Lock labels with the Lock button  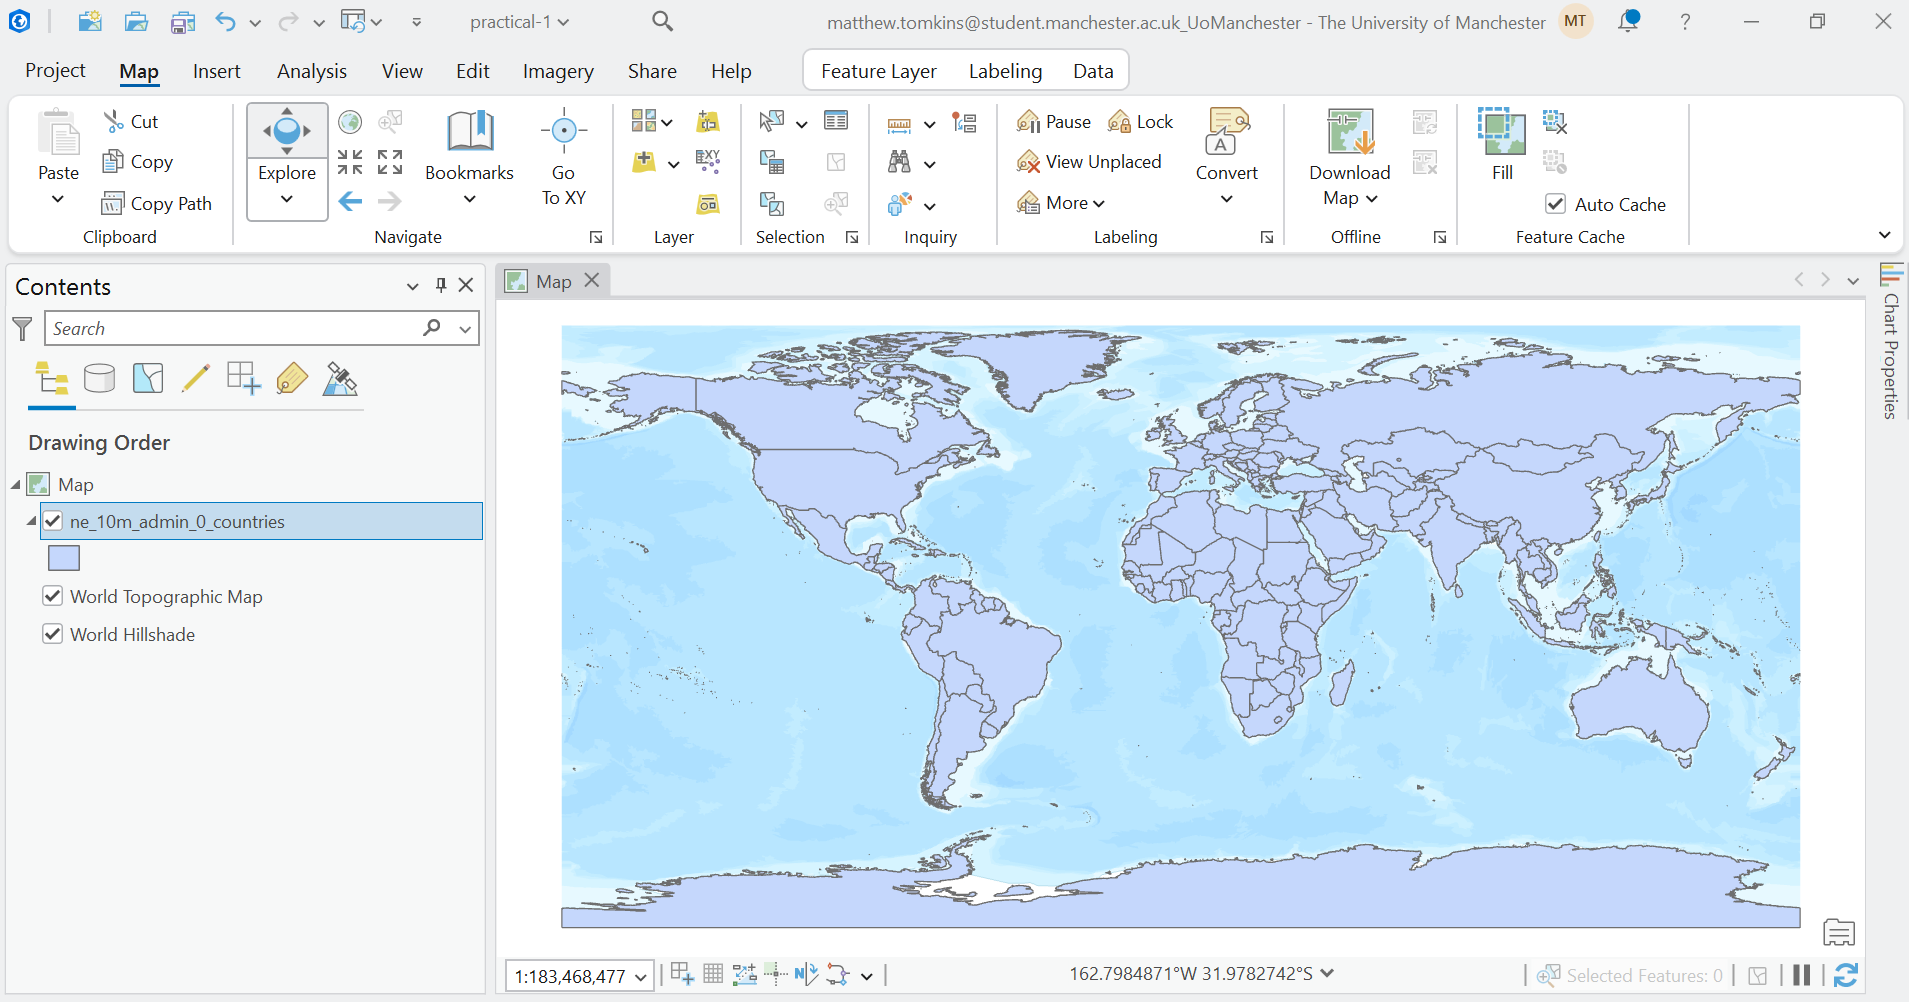tap(1141, 122)
